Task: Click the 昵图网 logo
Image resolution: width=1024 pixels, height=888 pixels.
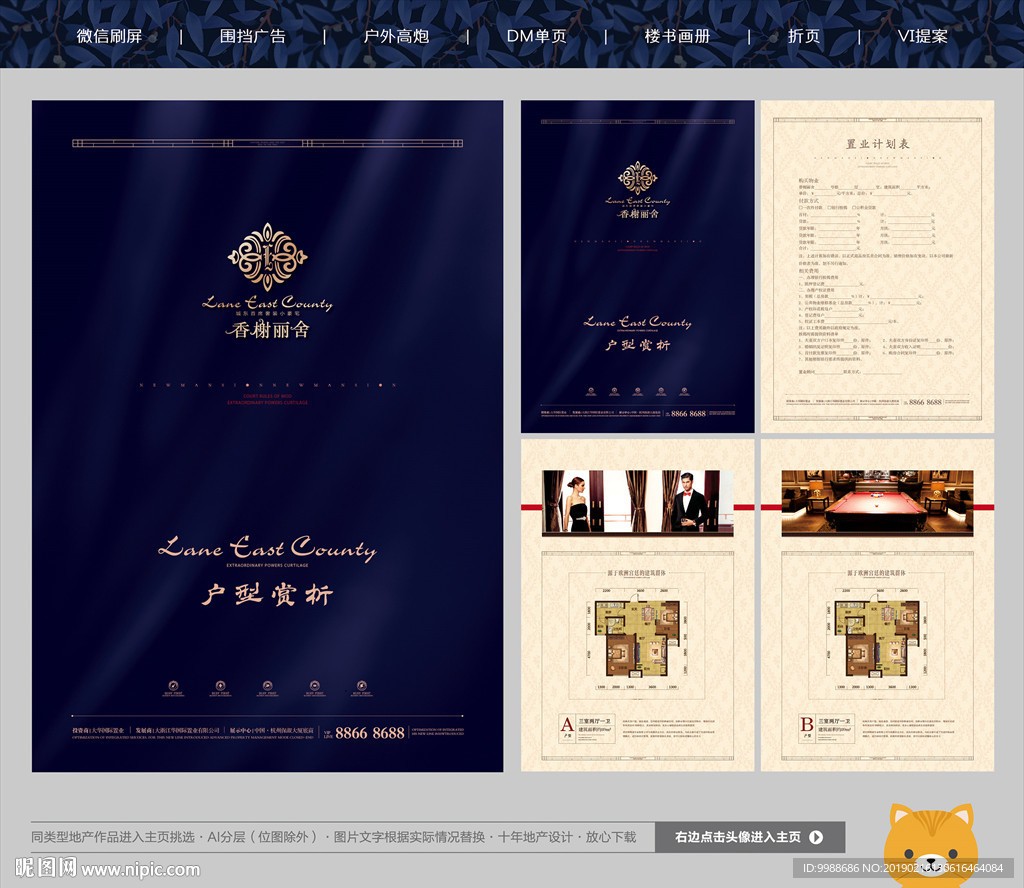Action: (46, 868)
